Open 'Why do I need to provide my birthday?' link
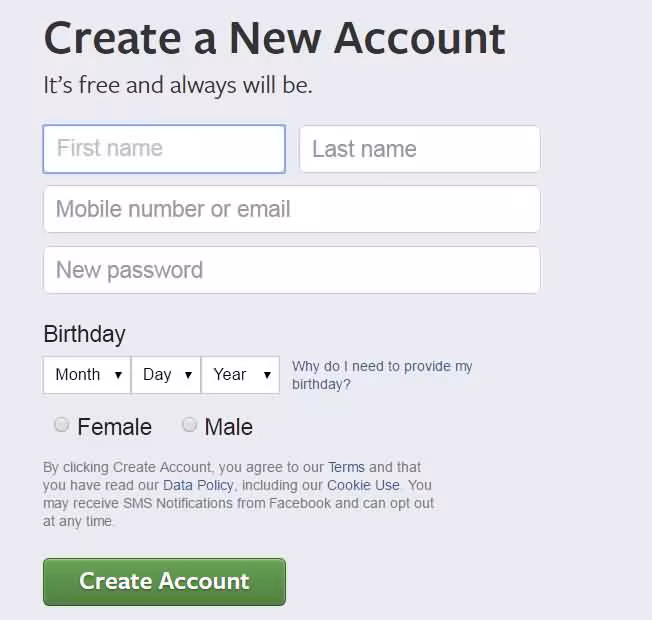The width and height of the screenshot is (652, 620). [x=381, y=375]
